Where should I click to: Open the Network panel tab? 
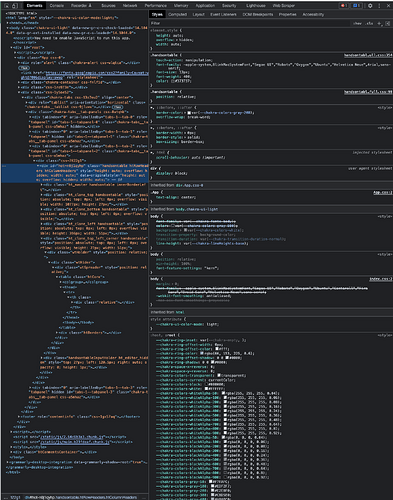[x=130, y=6]
